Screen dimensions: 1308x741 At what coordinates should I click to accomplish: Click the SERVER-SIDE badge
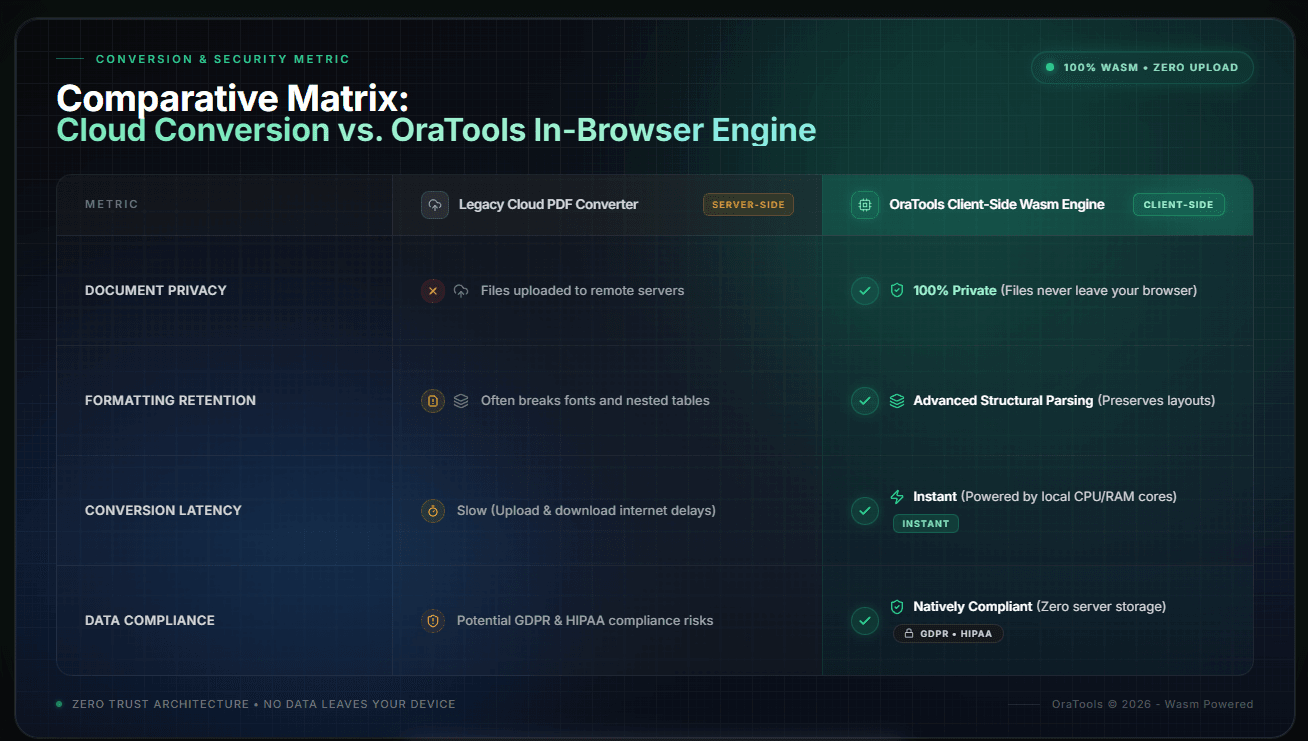coord(748,205)
